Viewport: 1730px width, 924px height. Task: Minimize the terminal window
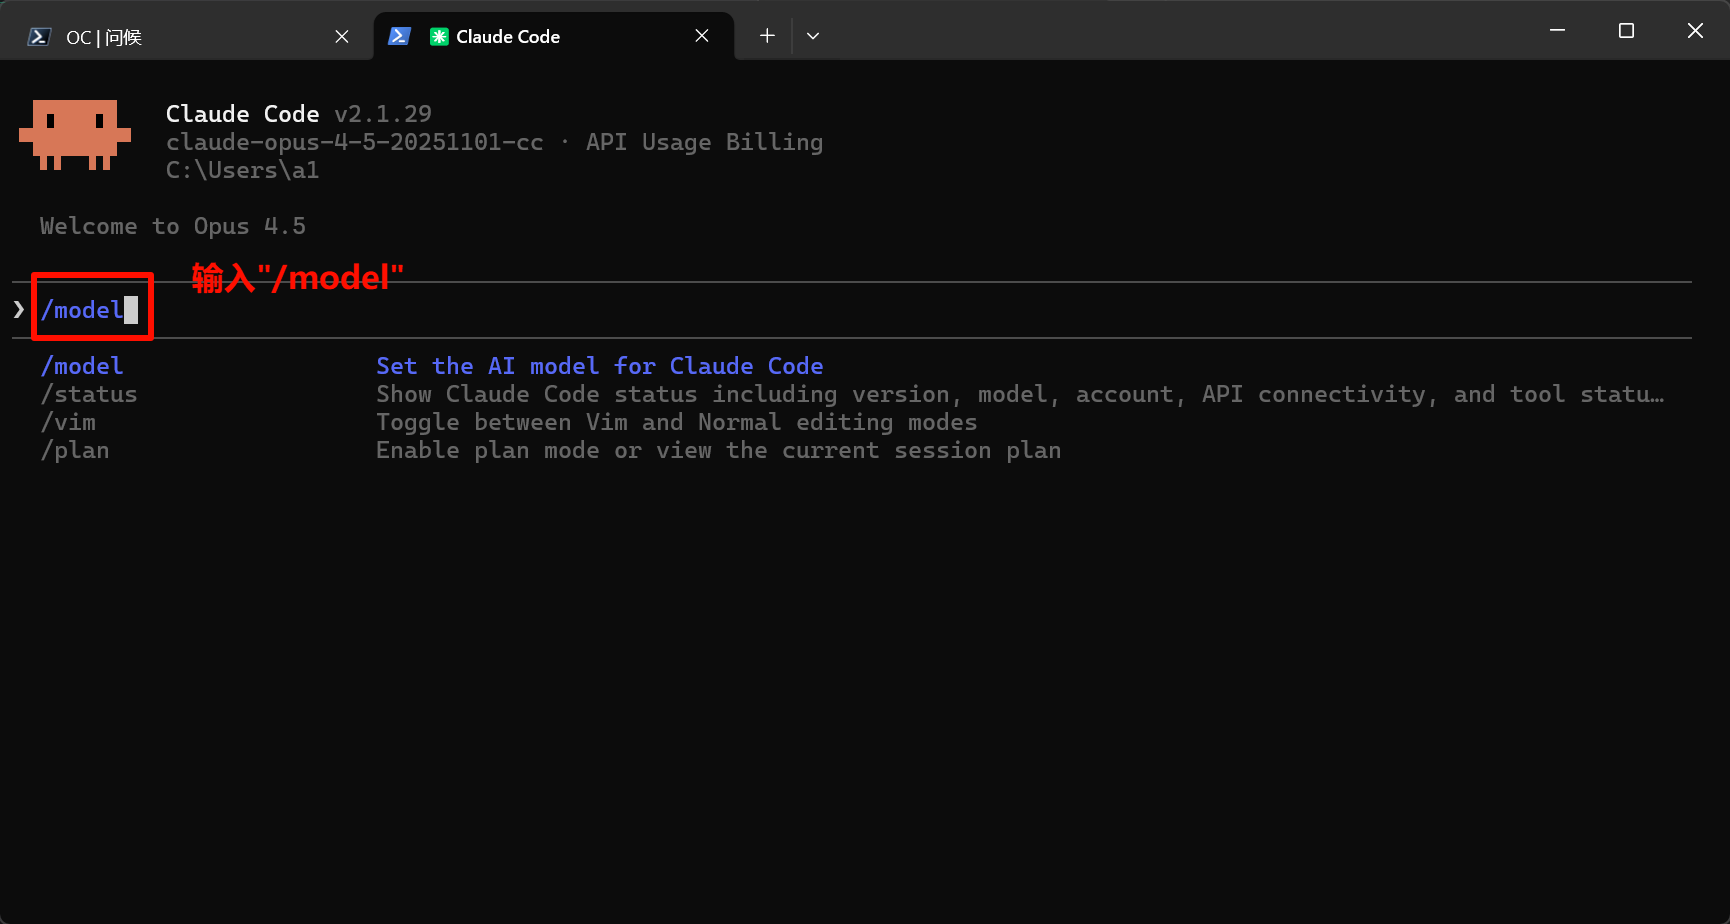point(1557,31)
